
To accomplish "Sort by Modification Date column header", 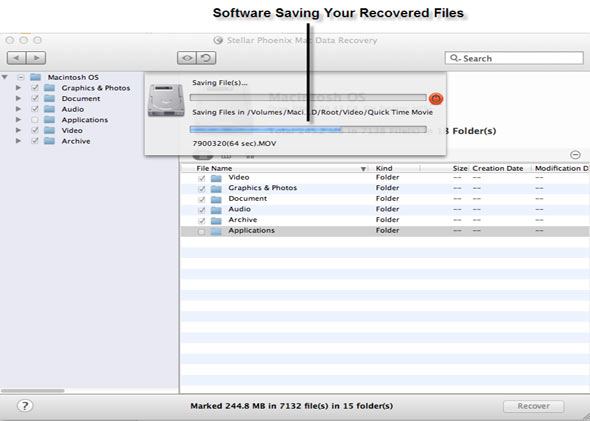I will (562, 168).
